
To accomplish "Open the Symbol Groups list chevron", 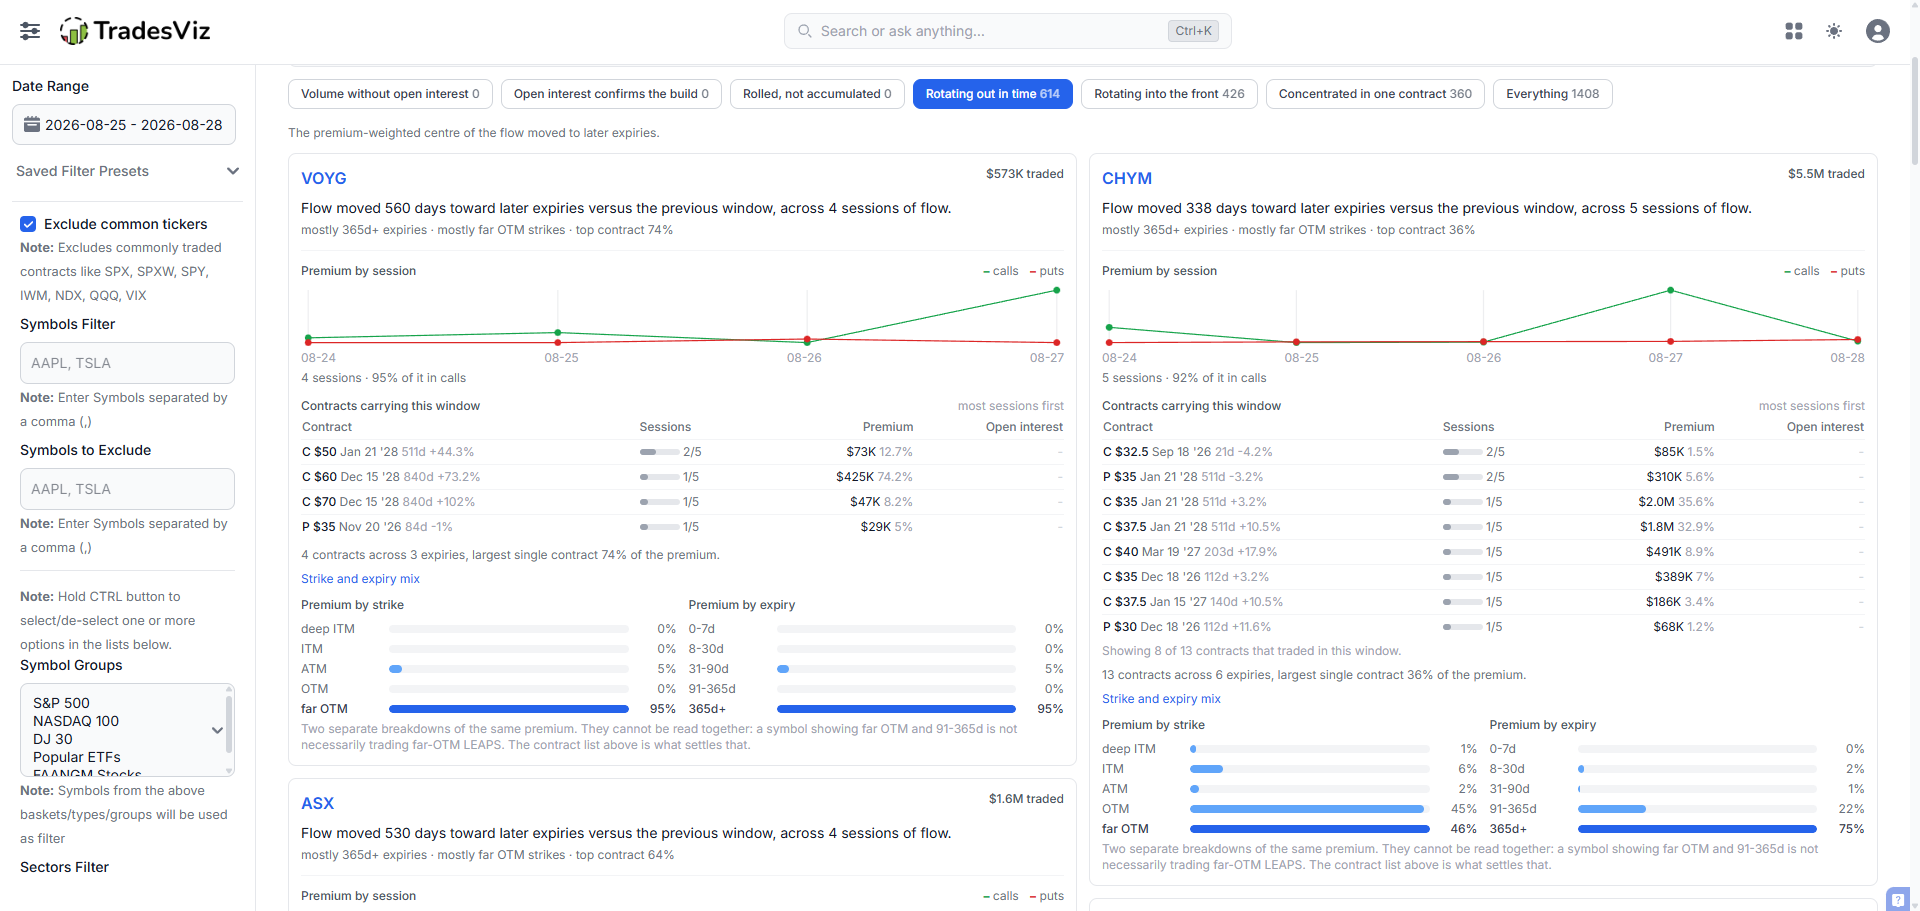I will pos(217,730).
